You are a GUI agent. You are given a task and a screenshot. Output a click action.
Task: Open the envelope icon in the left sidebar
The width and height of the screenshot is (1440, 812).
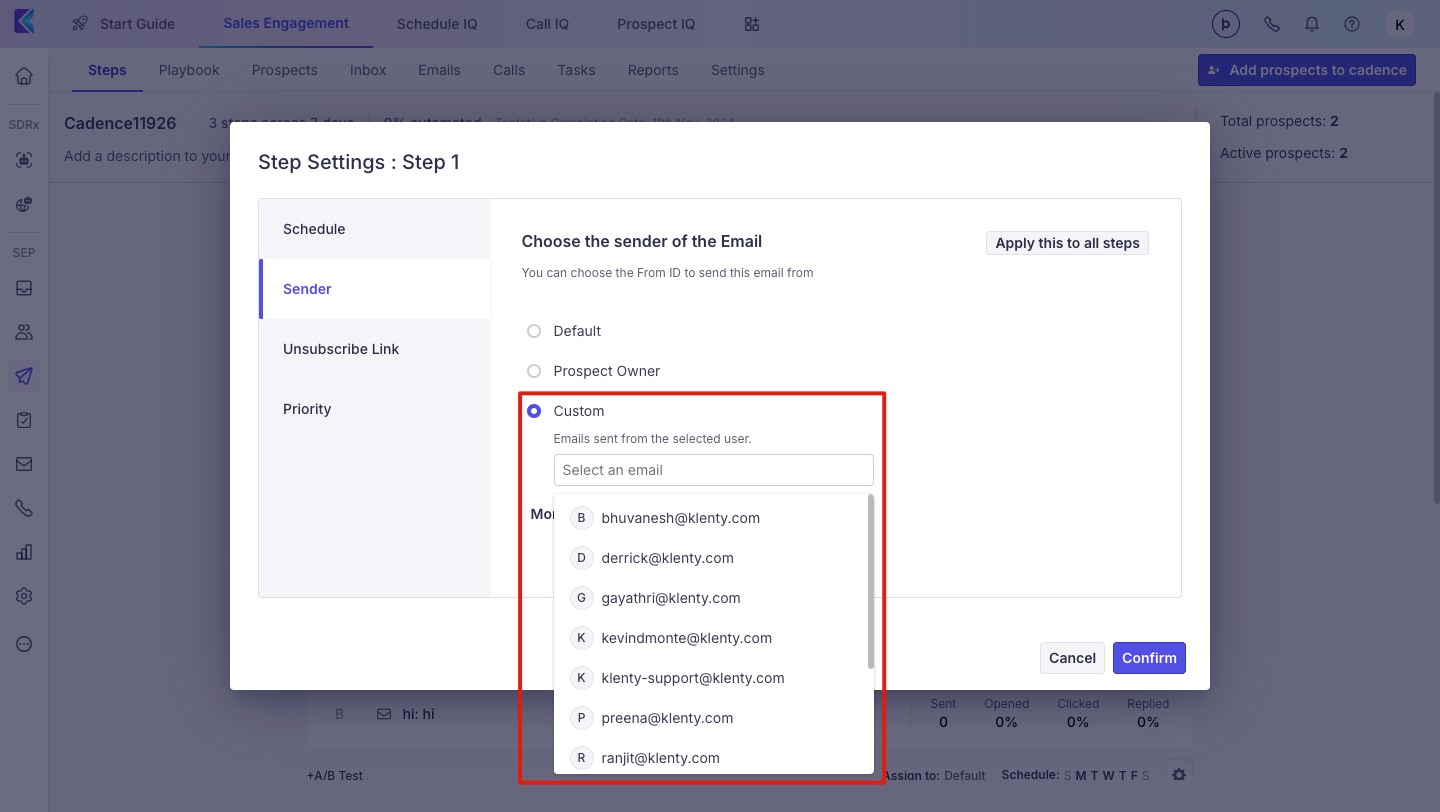pos(24,464)
